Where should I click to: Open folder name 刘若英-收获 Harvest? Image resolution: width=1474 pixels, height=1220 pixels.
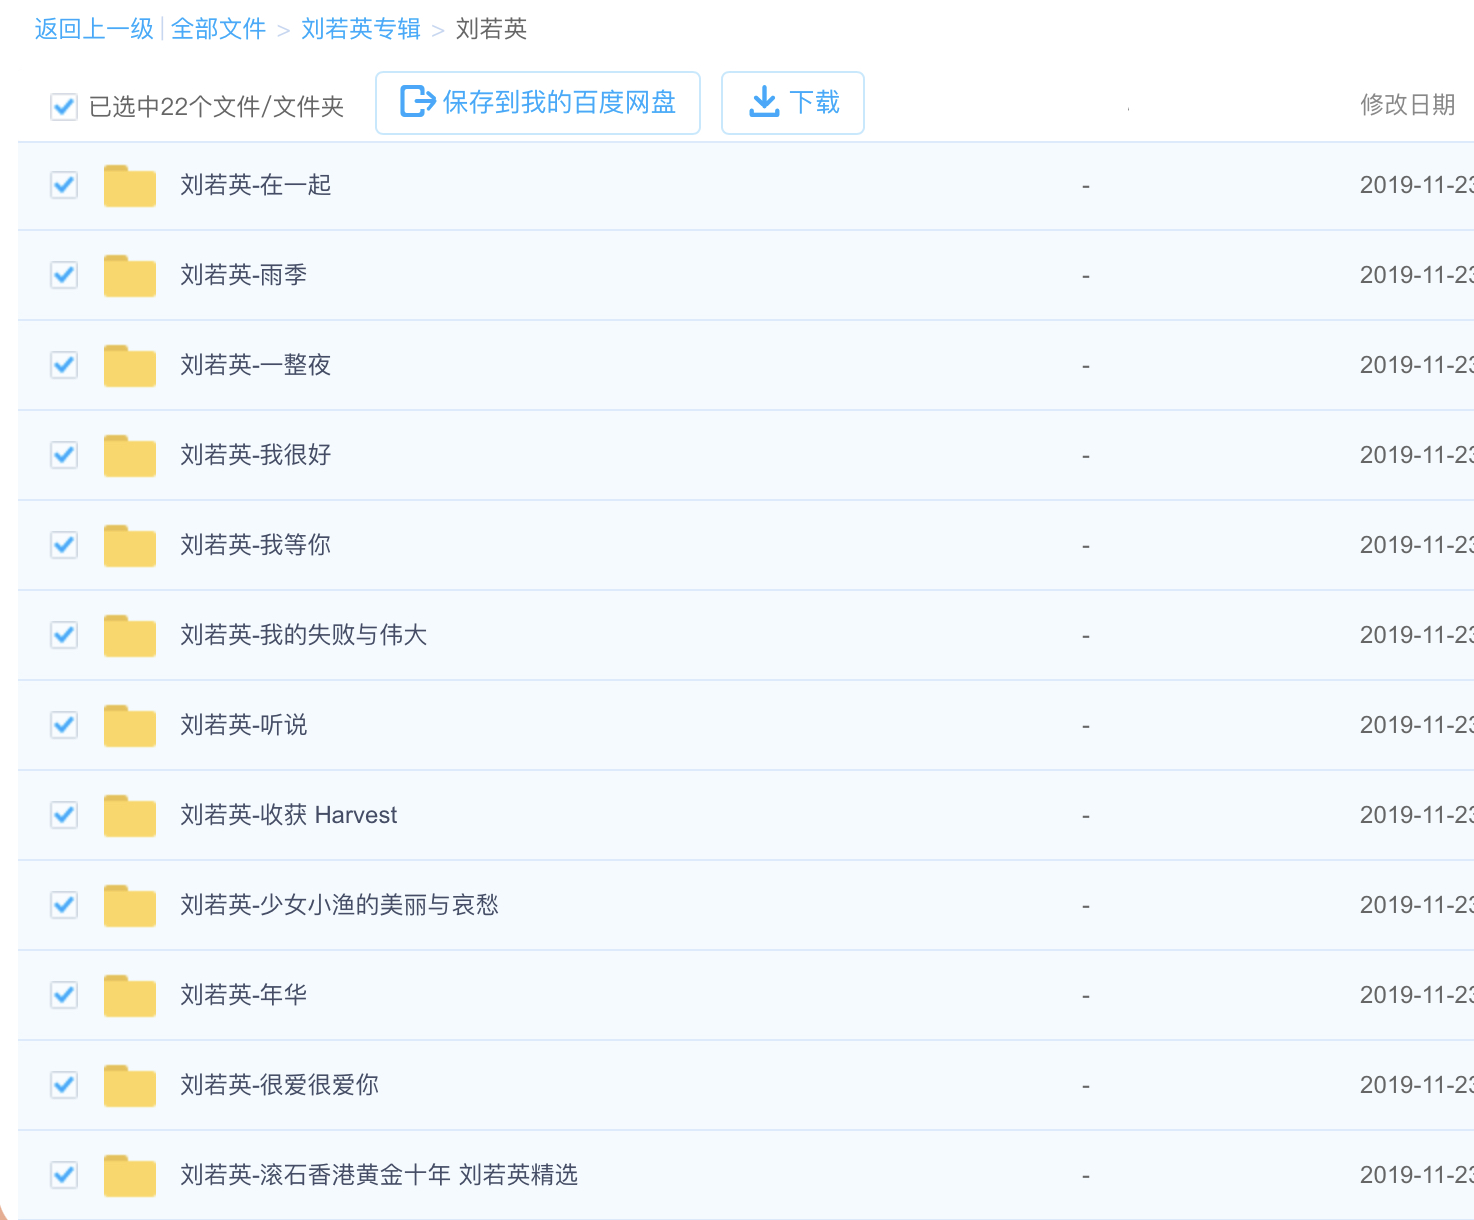288,815
